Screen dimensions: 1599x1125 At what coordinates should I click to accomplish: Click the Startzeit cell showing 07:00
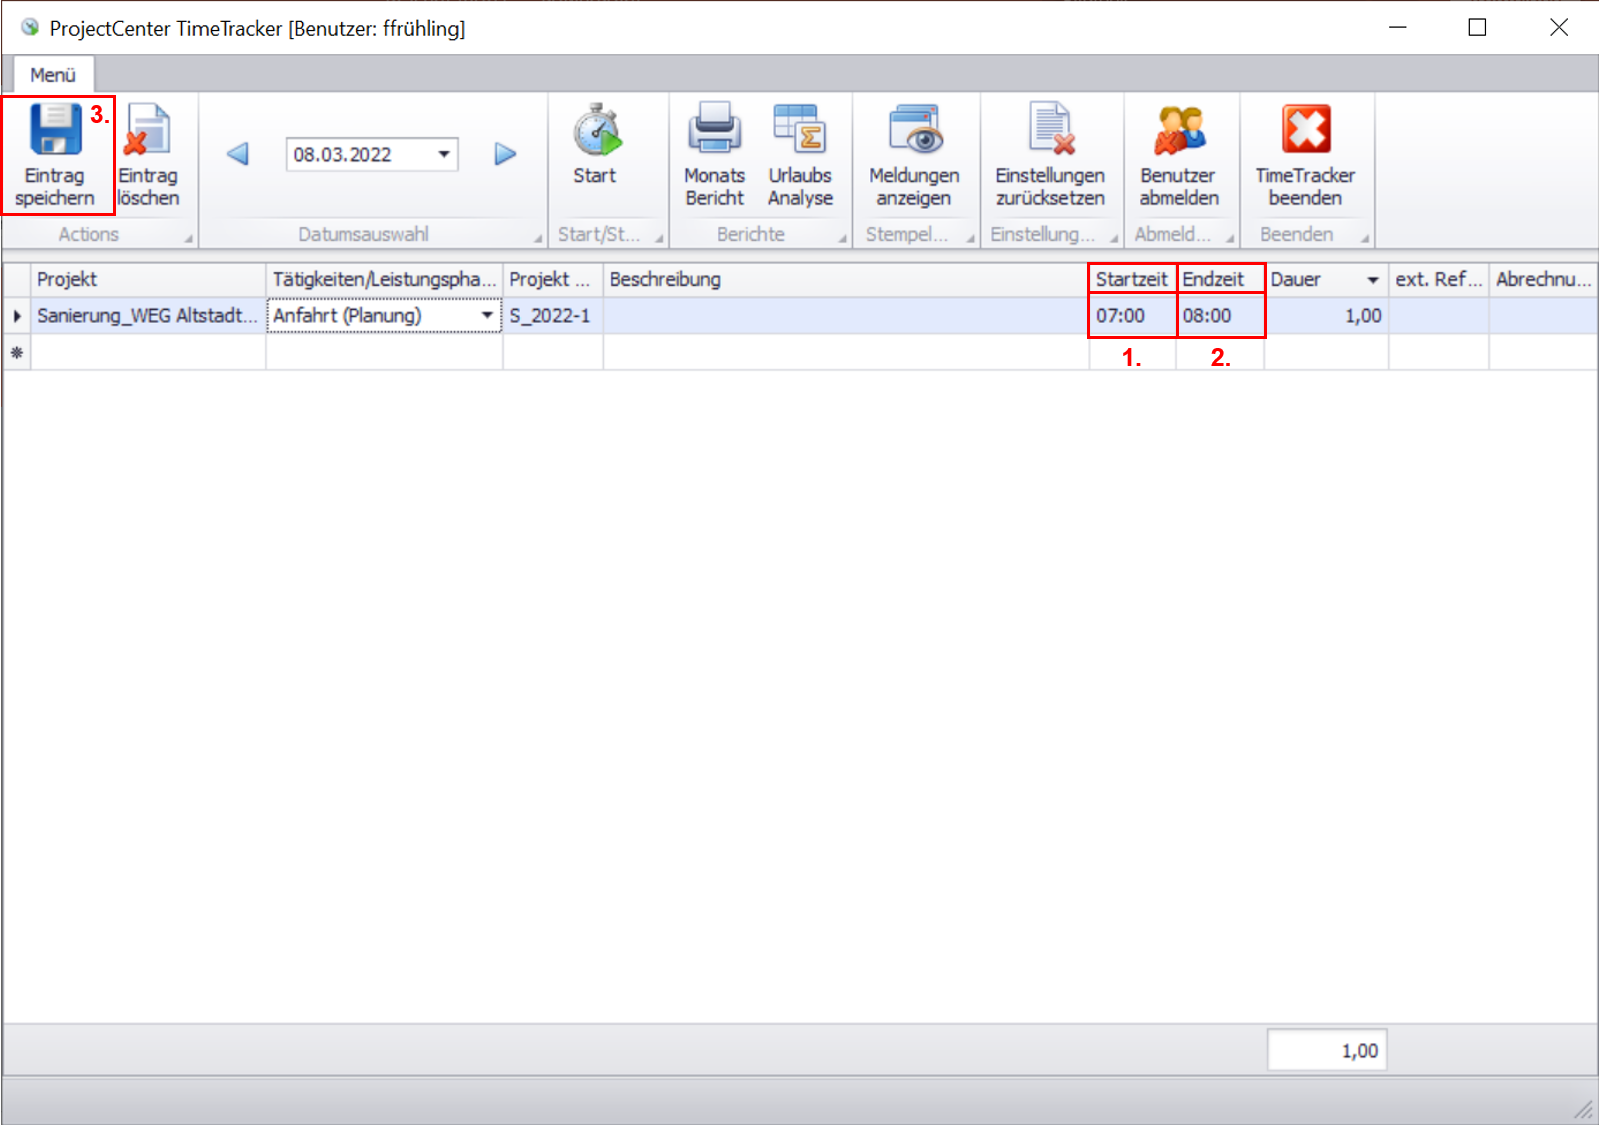[1131, 316]
